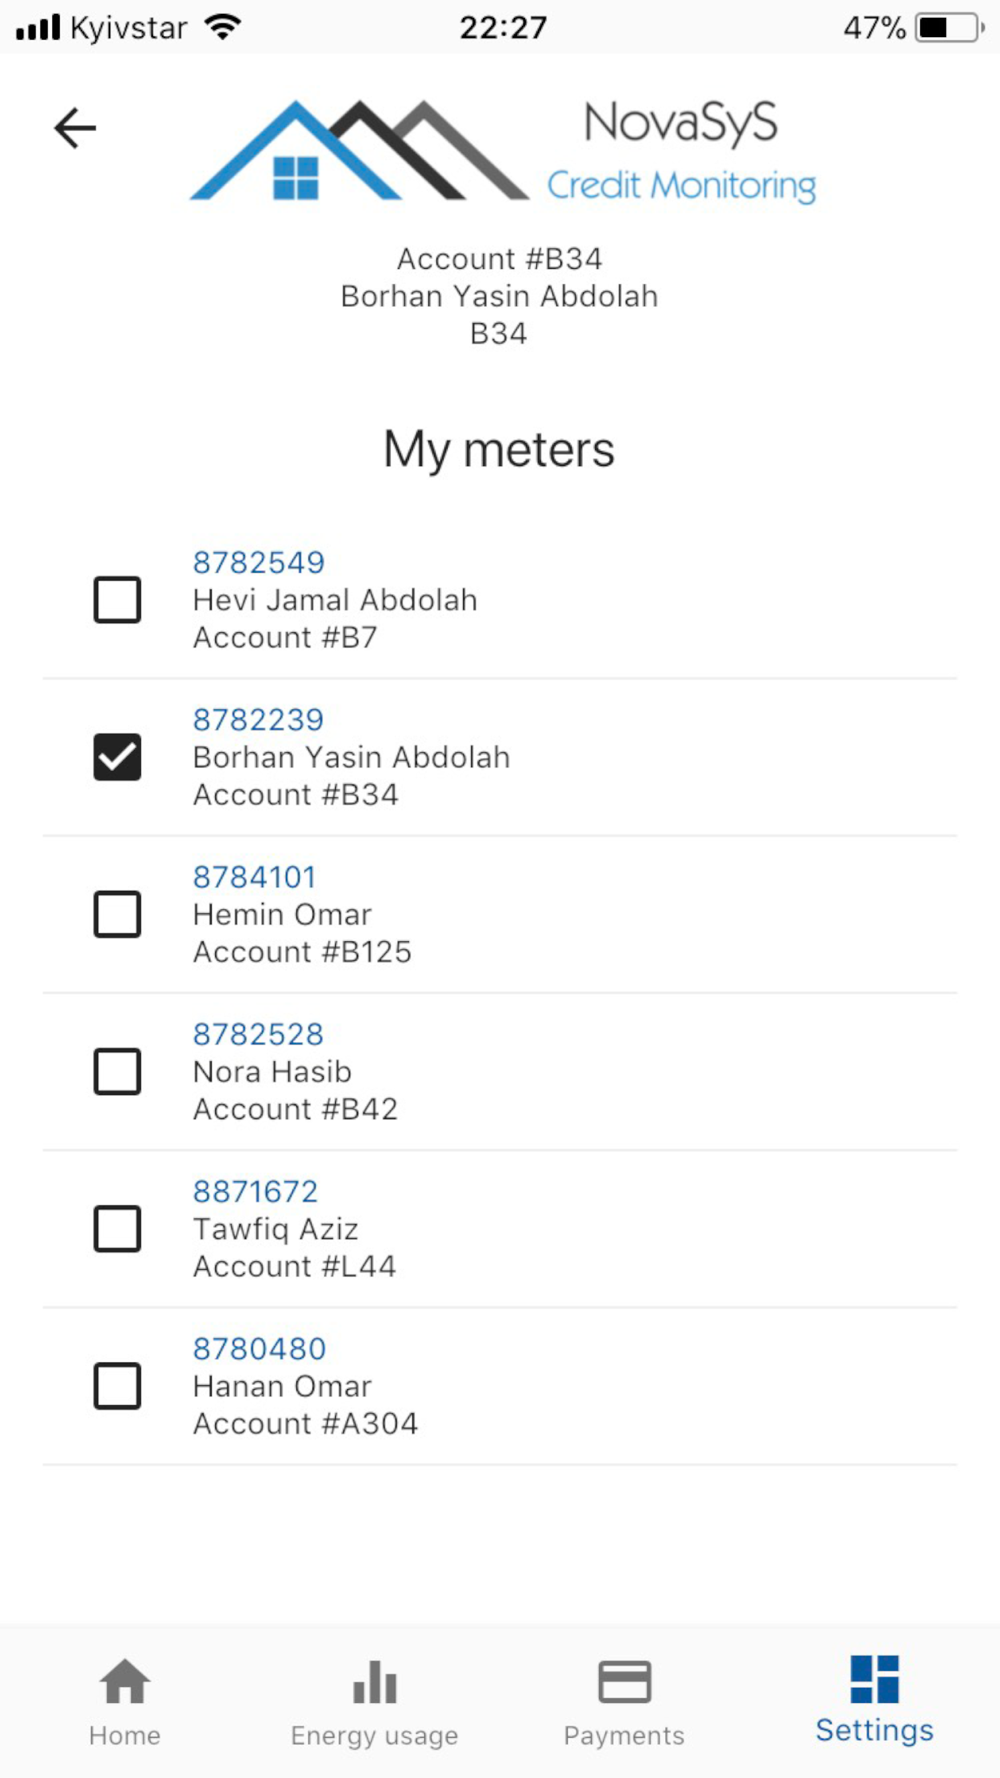Check the Hanan Omar meter checkbox
1000x1778 pixels.
117,1386
